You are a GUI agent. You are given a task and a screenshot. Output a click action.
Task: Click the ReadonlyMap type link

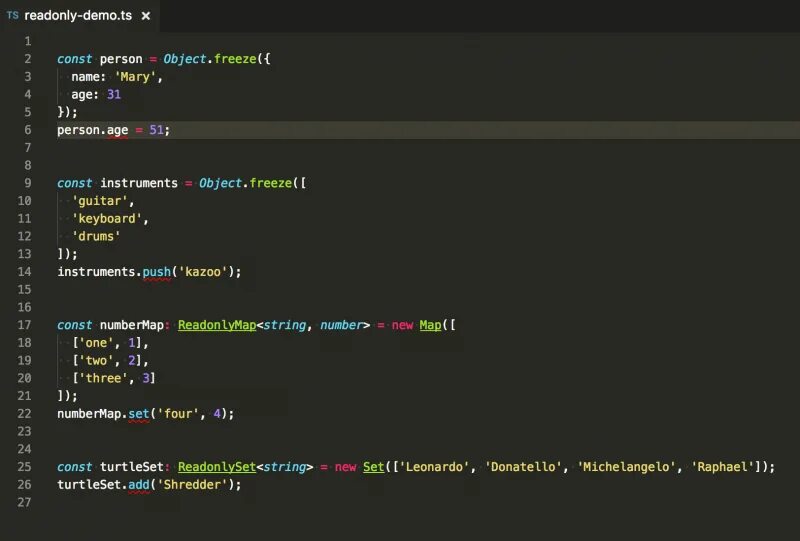[217, 325]
